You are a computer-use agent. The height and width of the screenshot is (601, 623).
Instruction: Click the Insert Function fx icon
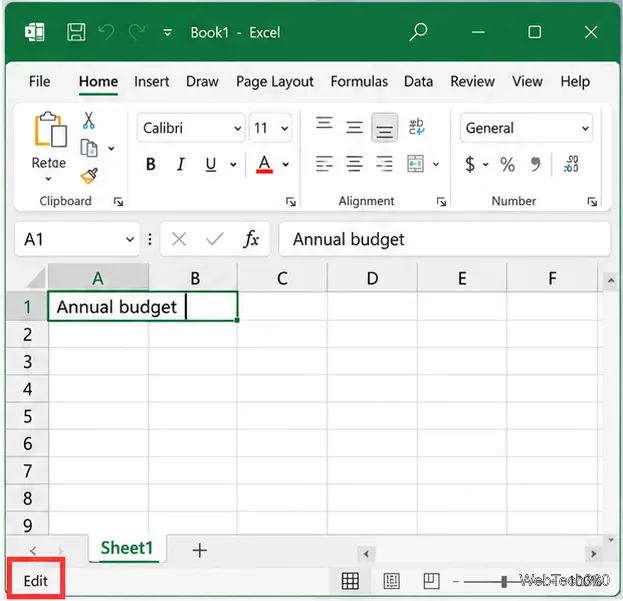pyautogui.click(x=251, y=239)
